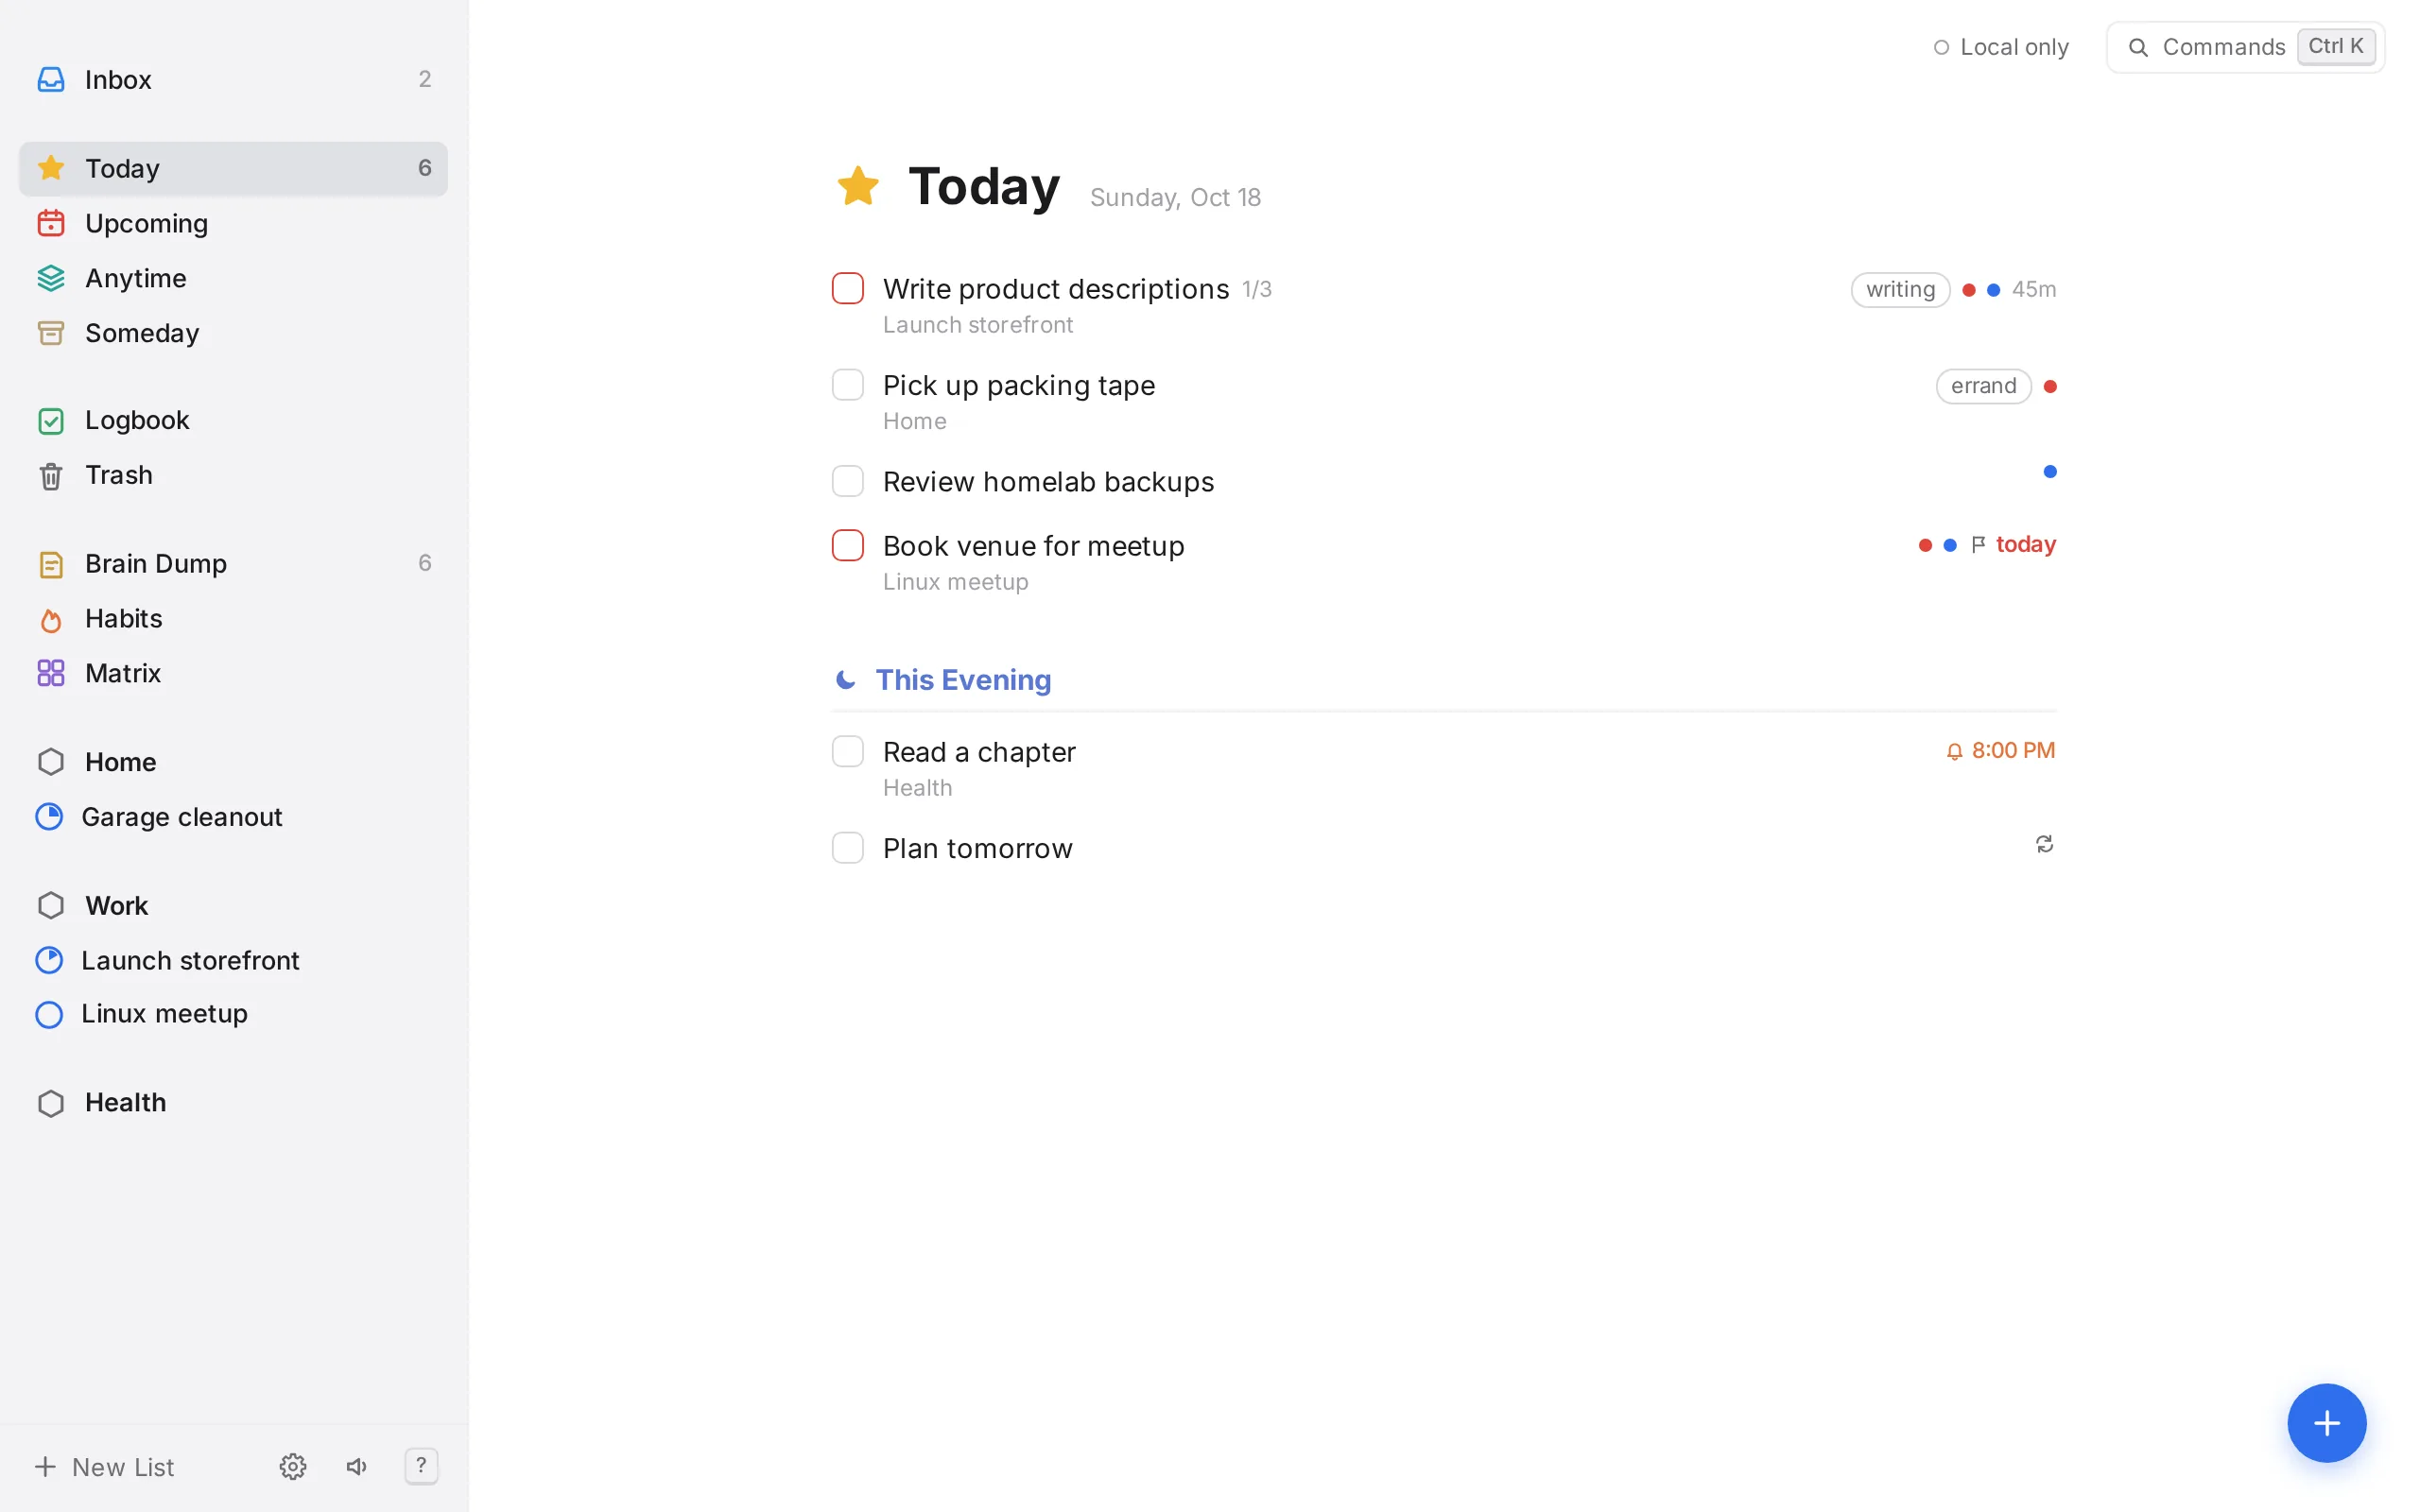This screenshot has height=1512, width=2420.
Task: Click the deadline flag icon on Book venue
Action: click(1978, 545)
